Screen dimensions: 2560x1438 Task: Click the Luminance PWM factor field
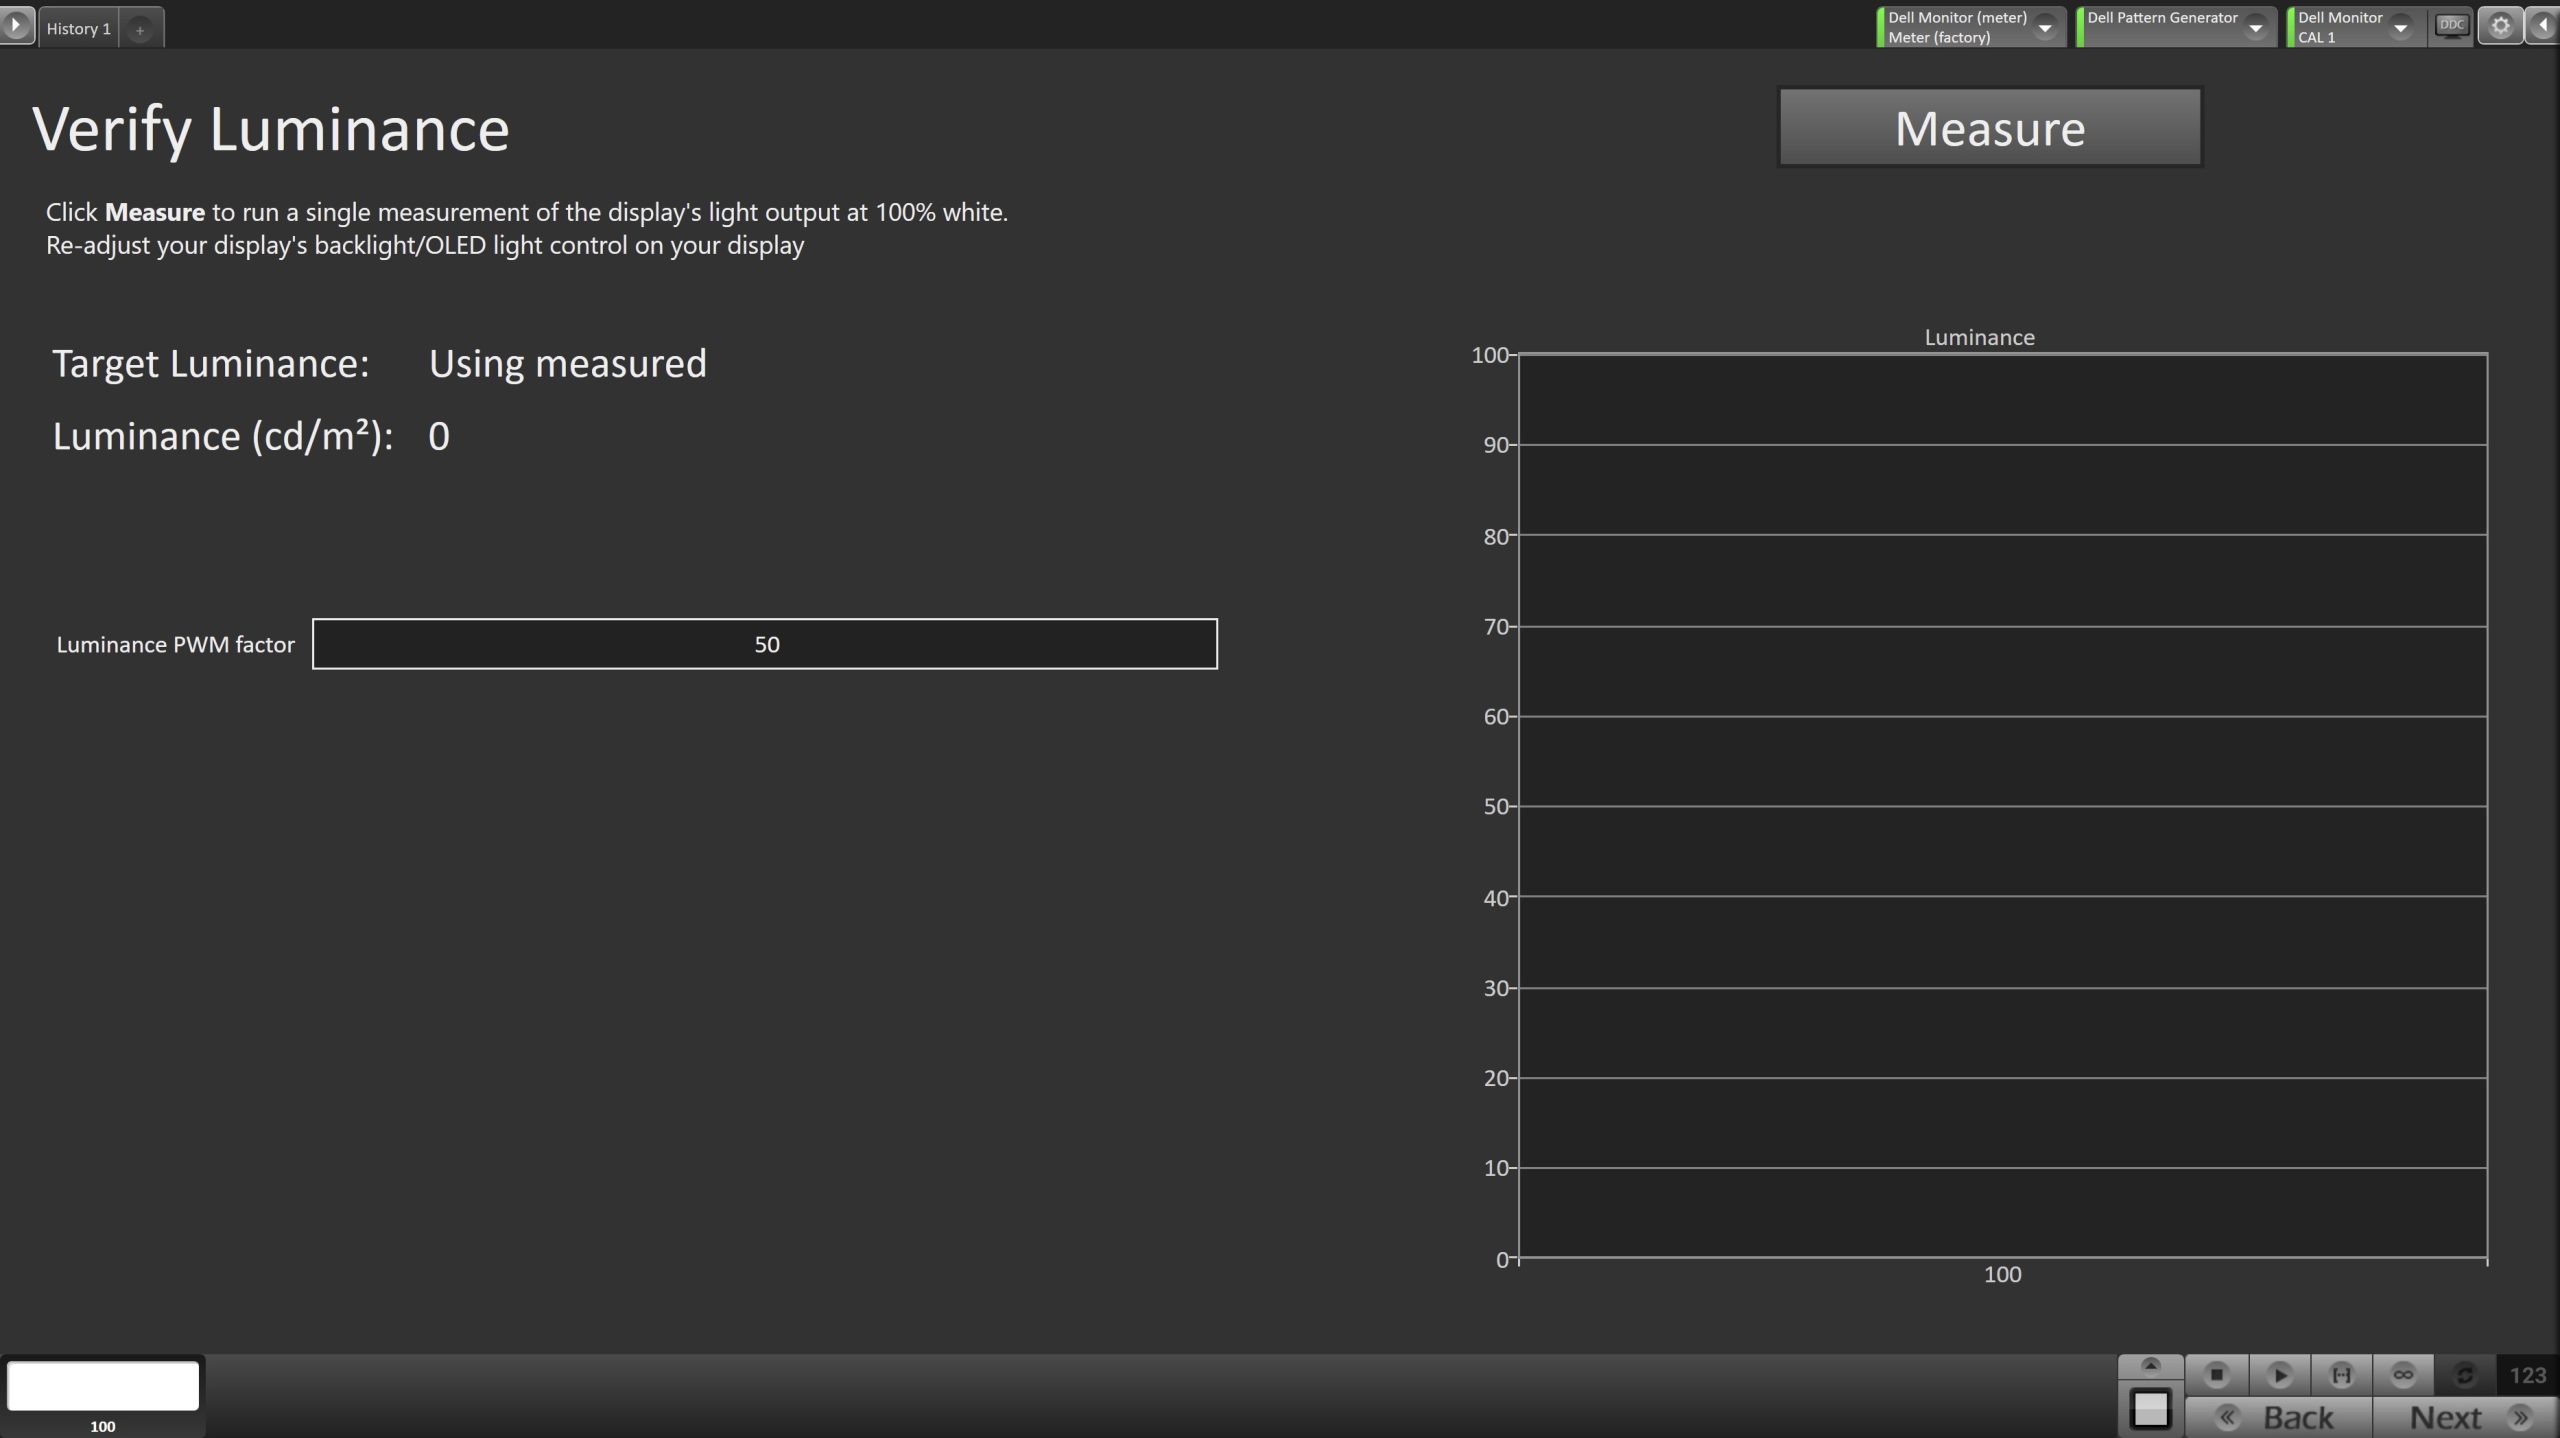[765, 644]
